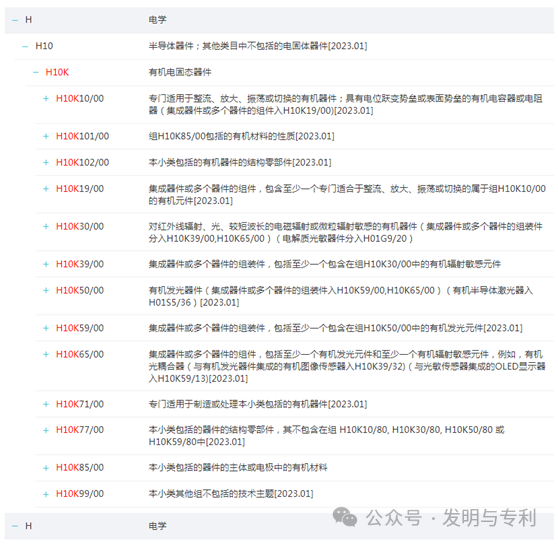Click the H10K30/00 description about 红外线辐射
Image resolution: width=558 pixels, height=546 pixels.
point(346,232)
